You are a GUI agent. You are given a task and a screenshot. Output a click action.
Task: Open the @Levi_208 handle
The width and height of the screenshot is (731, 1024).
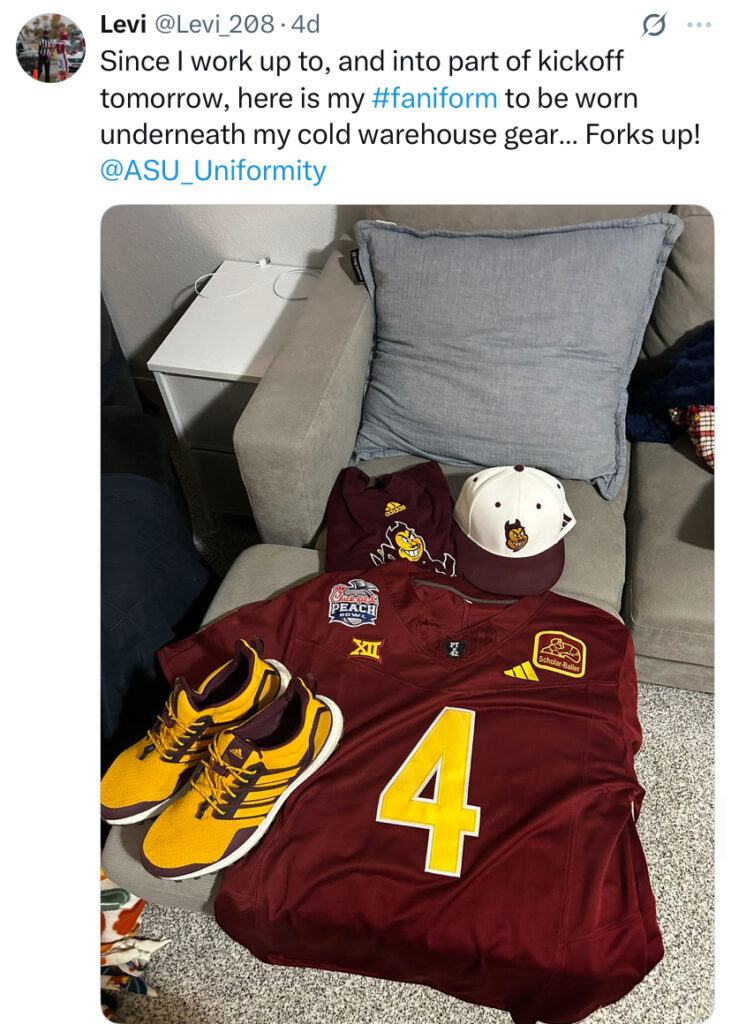pos(214,25)
